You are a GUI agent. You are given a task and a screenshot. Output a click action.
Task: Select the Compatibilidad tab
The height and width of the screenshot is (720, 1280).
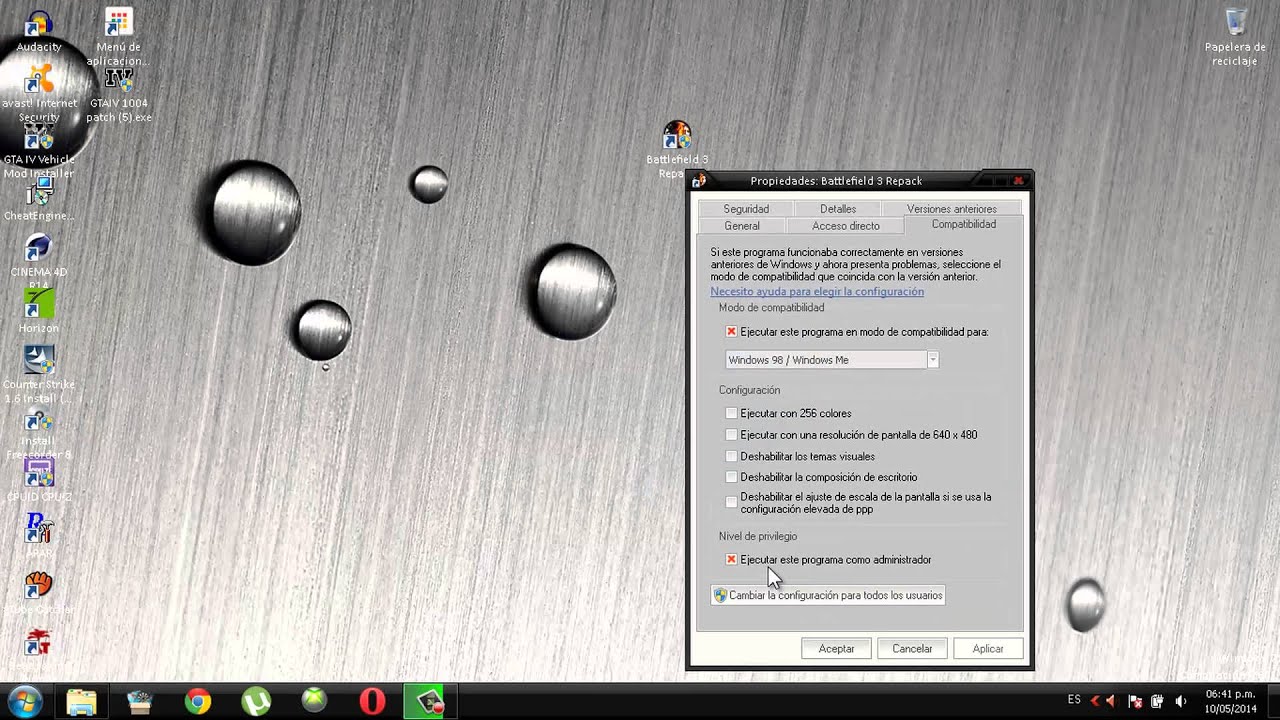[964, 225]
